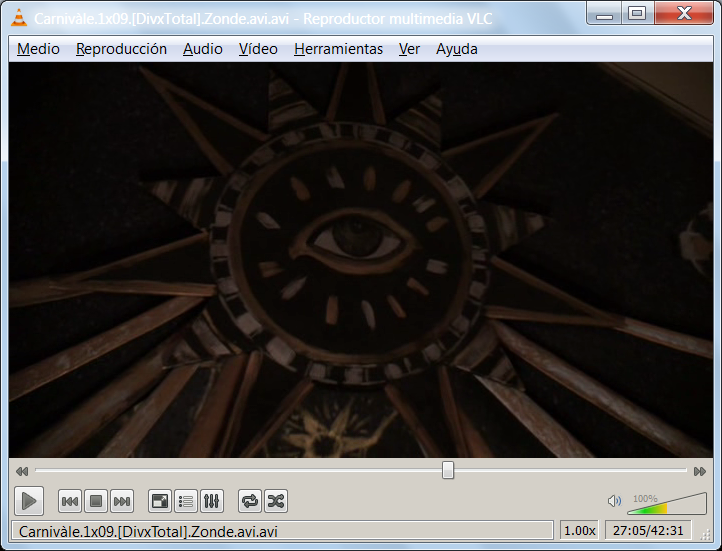722x551 pixels.
Task: Click the Play button
Action: coord(29,501)
